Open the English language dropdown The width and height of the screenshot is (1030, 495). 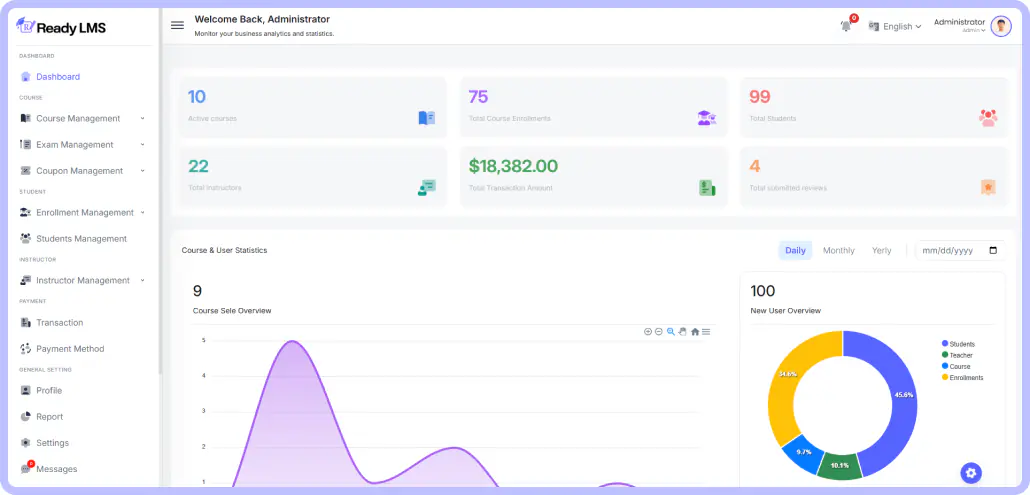point(896,27)
